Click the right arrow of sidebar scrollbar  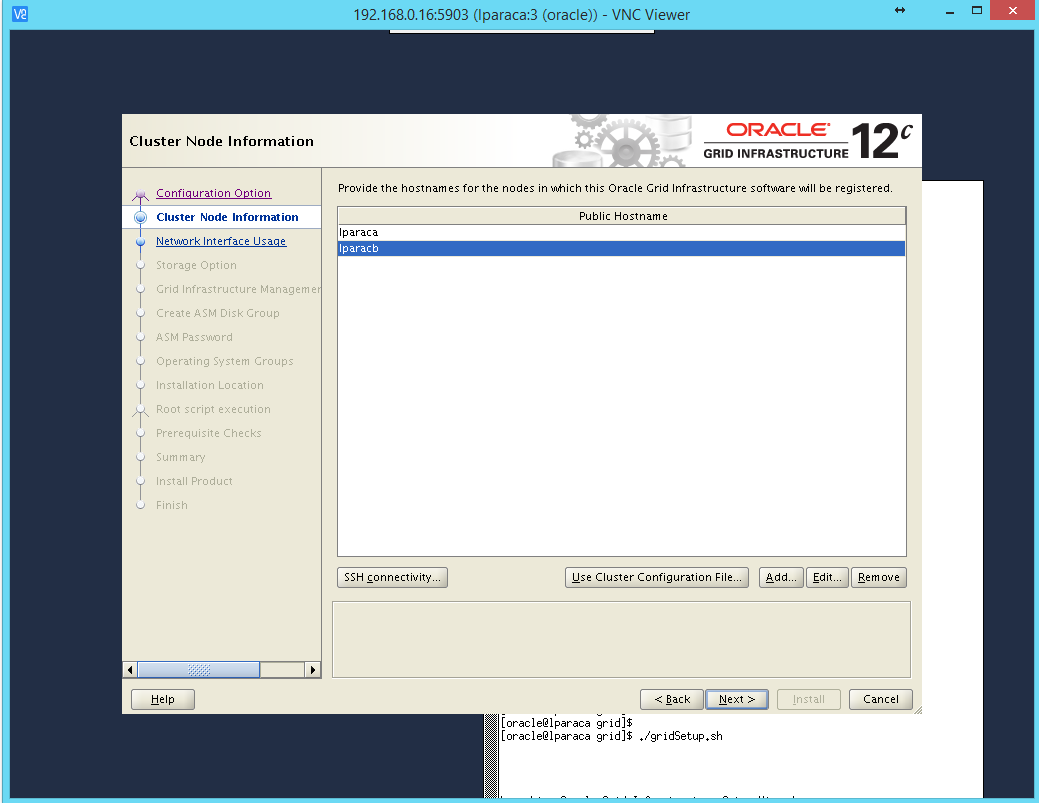click(313, 670)
